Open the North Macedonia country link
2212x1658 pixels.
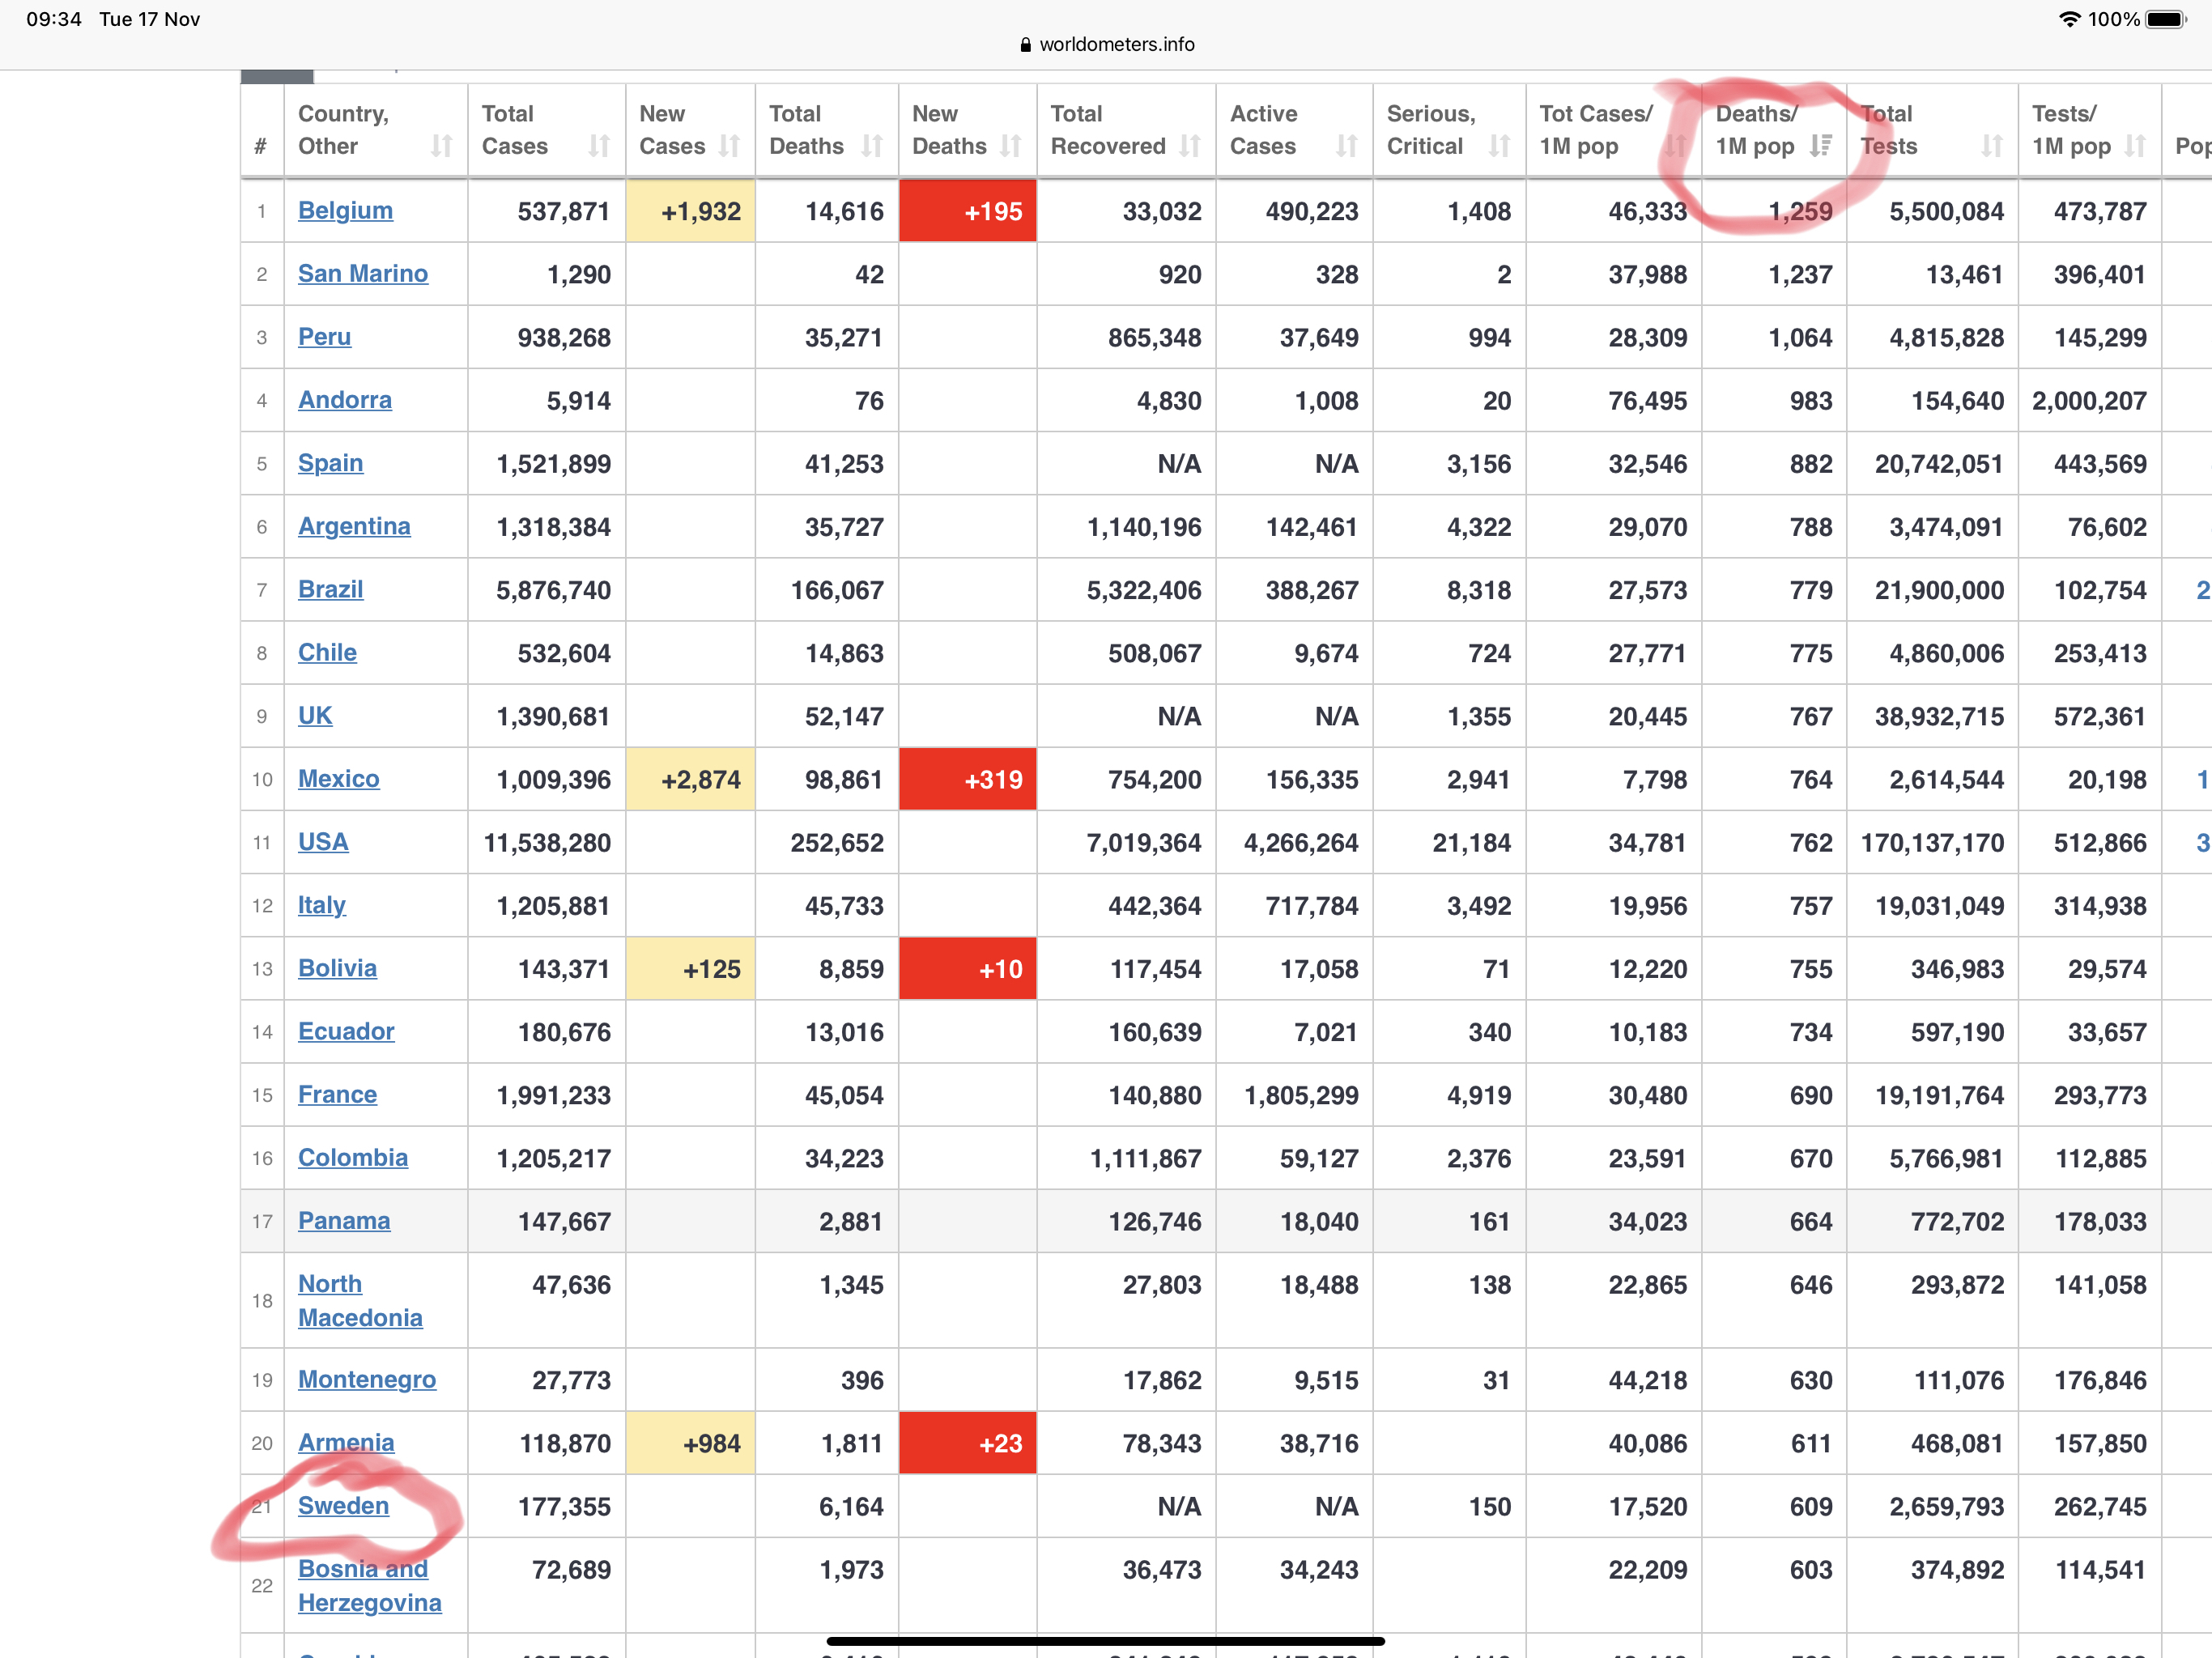coord(360,1300)
